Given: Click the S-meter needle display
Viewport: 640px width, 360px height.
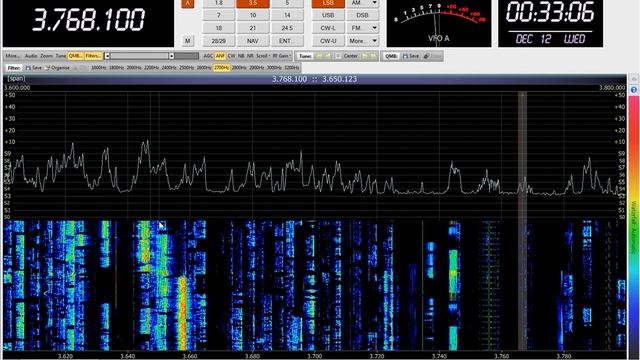Looking at the screenshot, I should [x=439, y=23].
